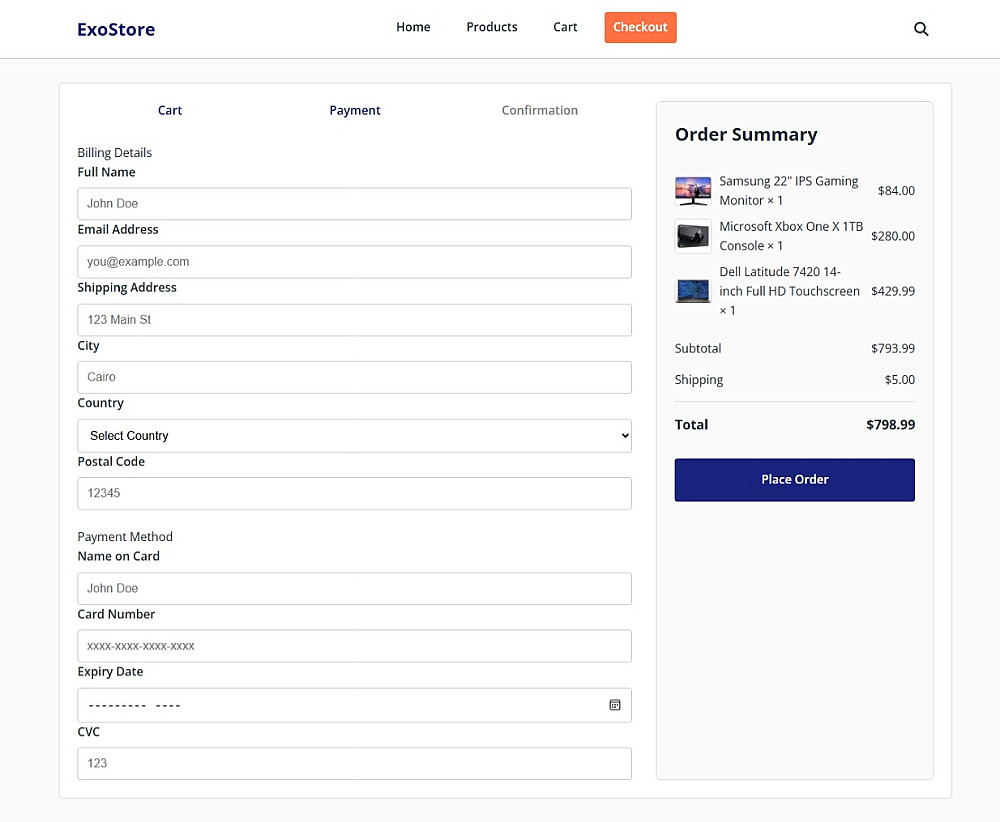This screenshot has height=822, width=1000.
Task: Click the ExoStore logo
Action: point(116,29)
